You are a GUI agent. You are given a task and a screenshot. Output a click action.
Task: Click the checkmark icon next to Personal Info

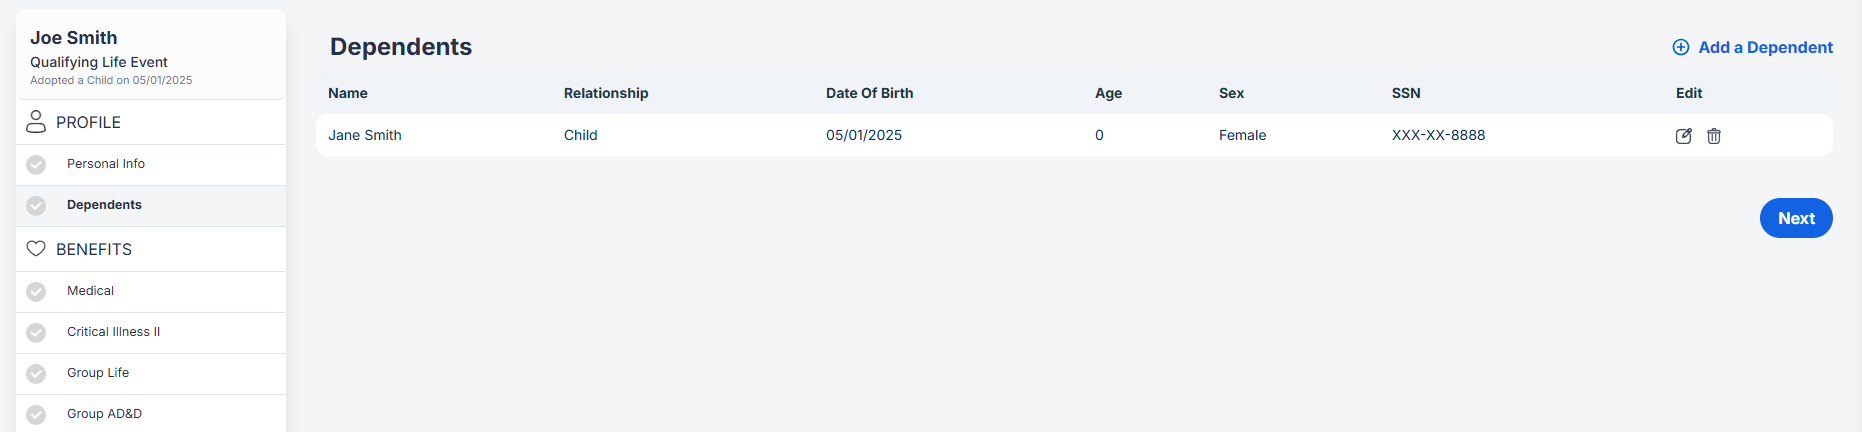tap(36, 165)
